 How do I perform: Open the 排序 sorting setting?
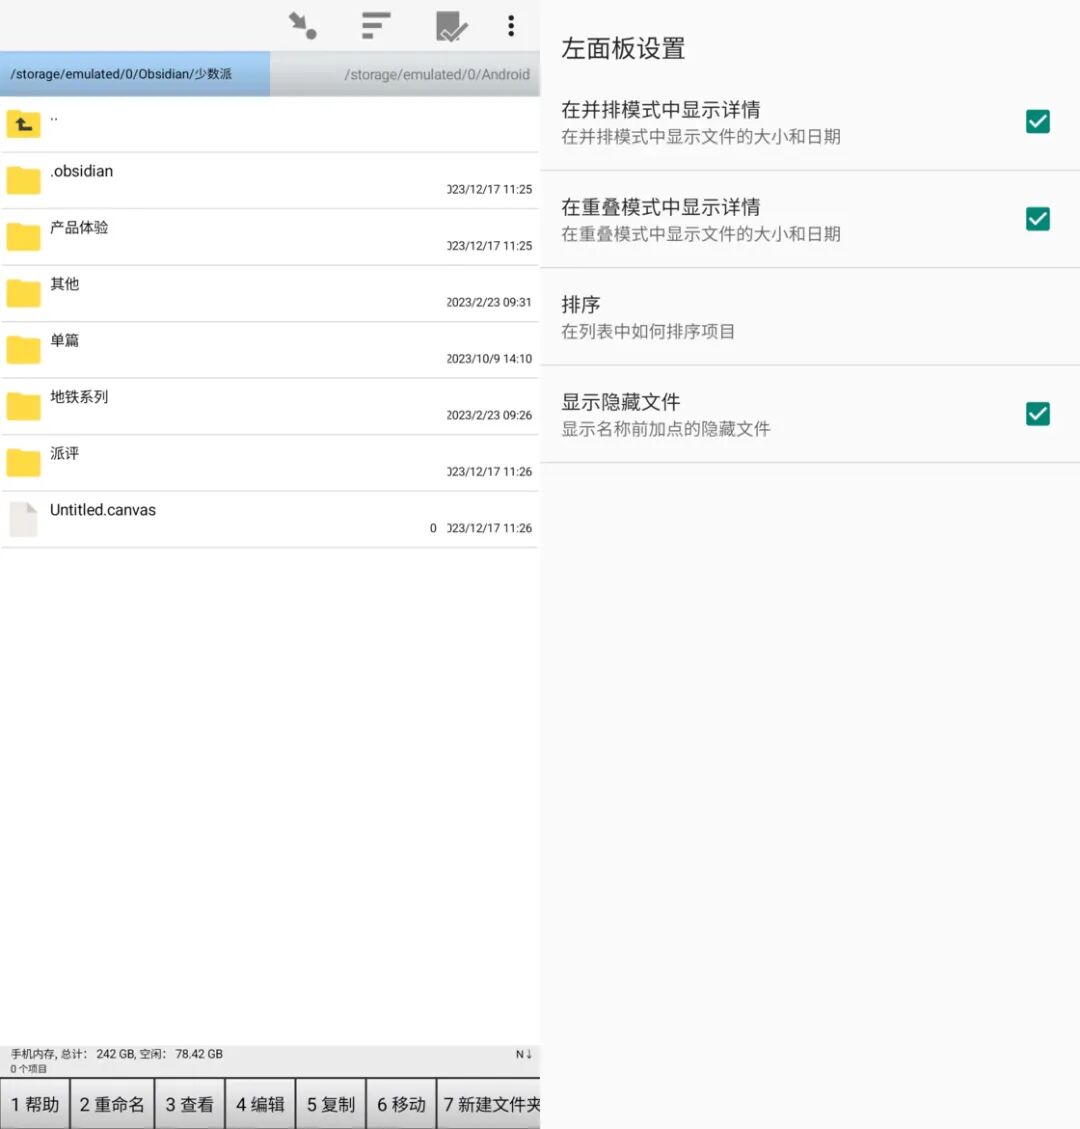click(810, 317)
